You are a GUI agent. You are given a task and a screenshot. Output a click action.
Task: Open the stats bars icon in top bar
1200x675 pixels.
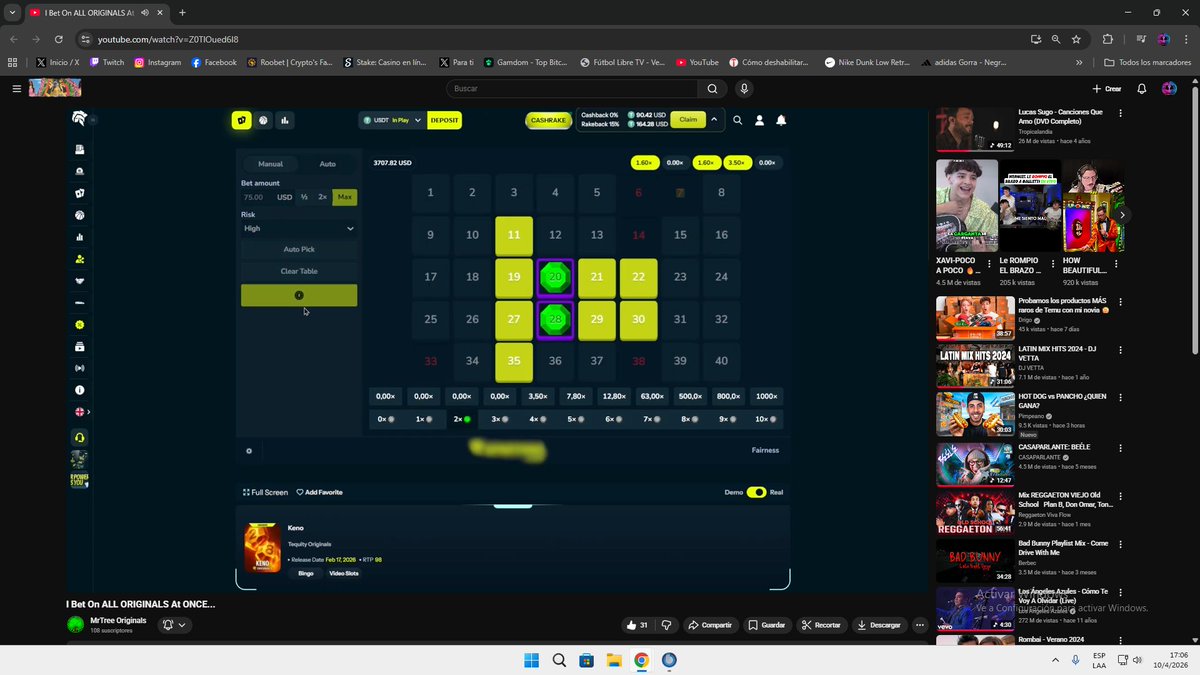click(285, 120)
